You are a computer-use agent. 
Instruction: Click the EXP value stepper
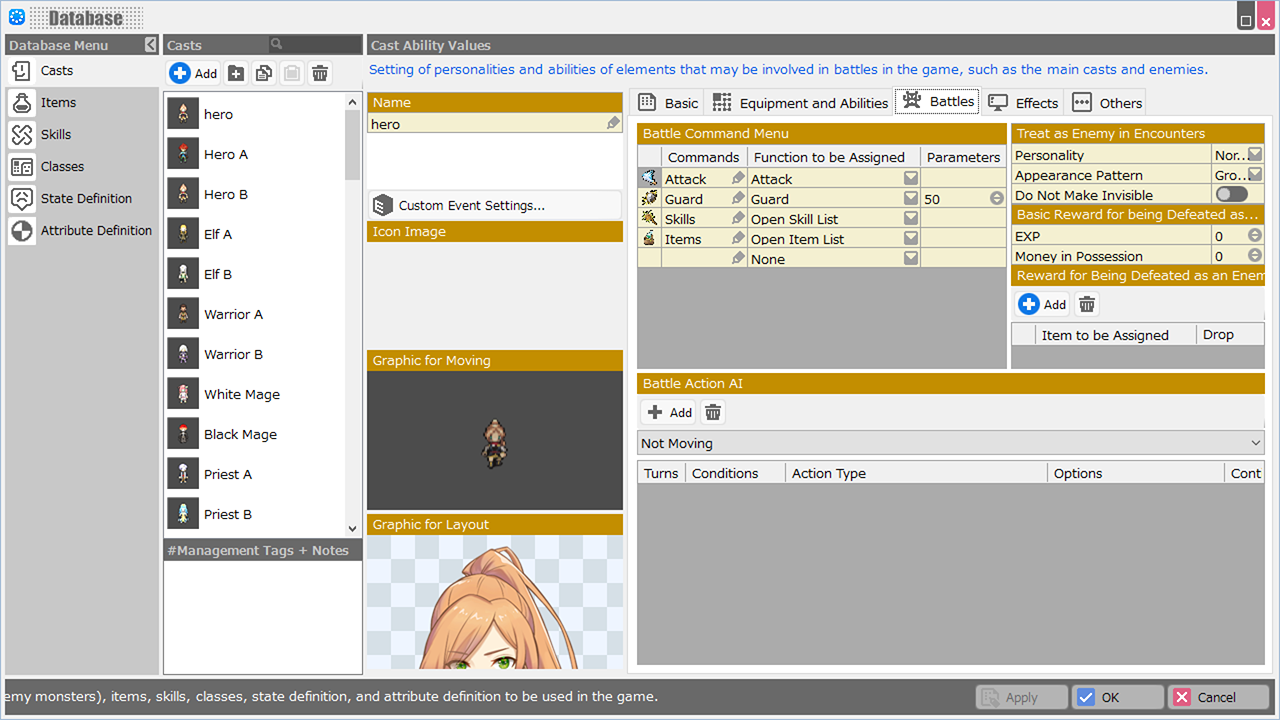click(x=1254, y=236)
